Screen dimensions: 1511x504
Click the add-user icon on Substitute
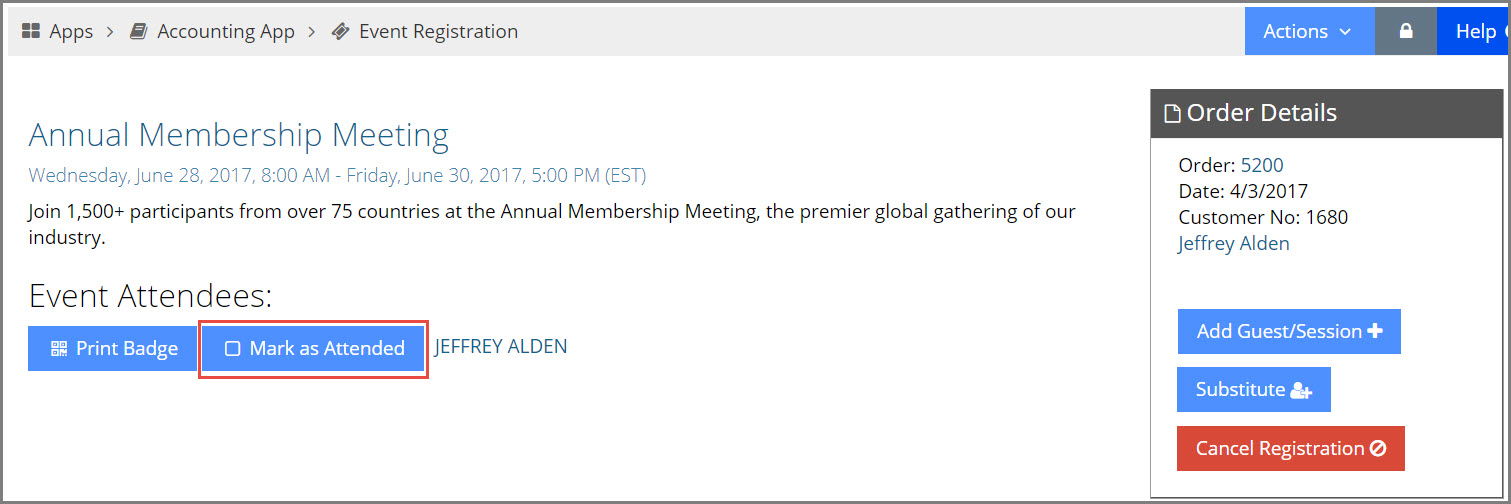(x=1301, y=390)
